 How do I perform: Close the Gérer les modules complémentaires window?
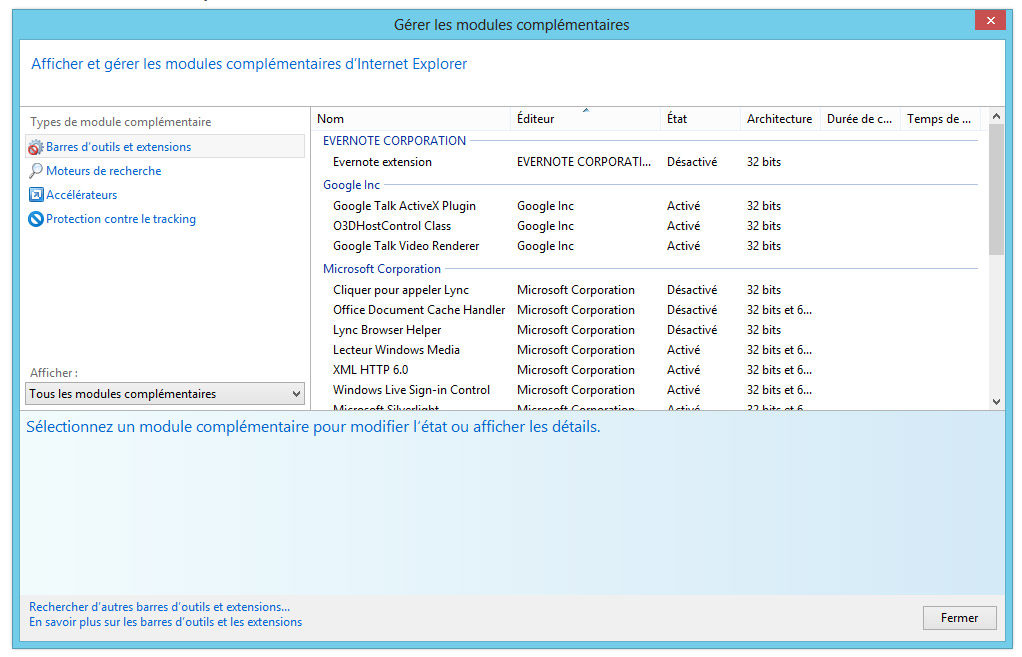990,20
